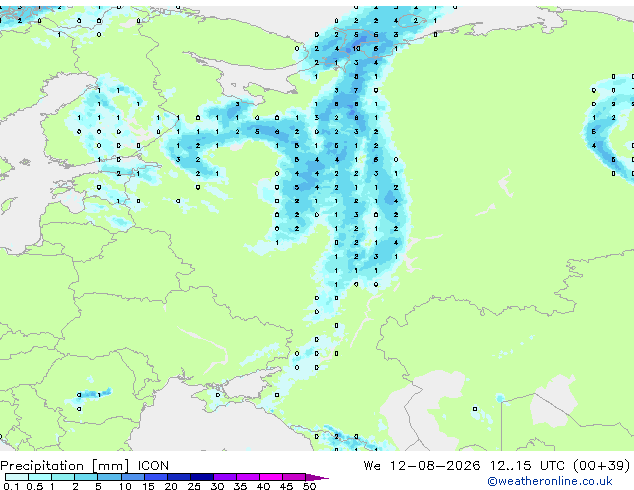634x490 pixels.
Task: Open the weatheronline.co.uk copyright link
Action: click(x=549, y=481)
